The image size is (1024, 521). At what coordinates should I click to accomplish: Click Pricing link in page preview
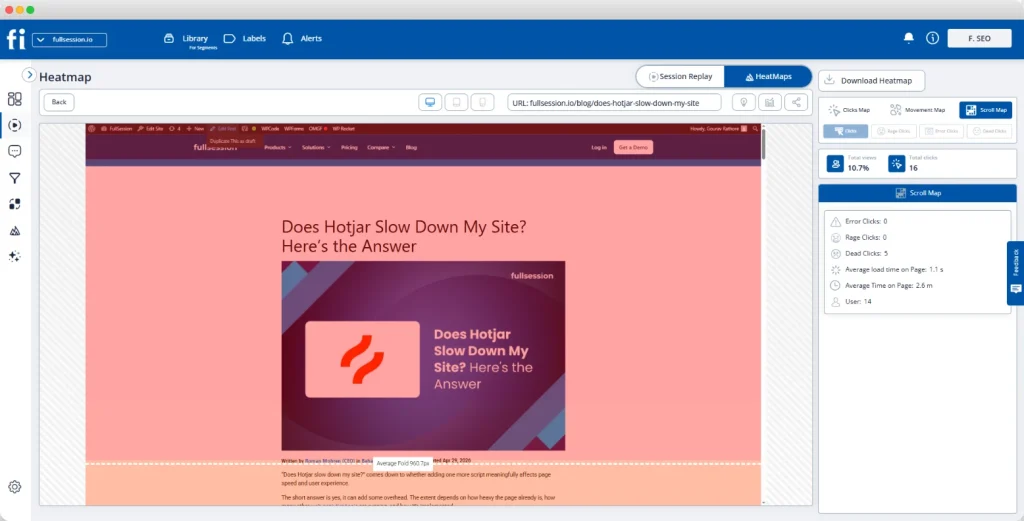point(349,148)
